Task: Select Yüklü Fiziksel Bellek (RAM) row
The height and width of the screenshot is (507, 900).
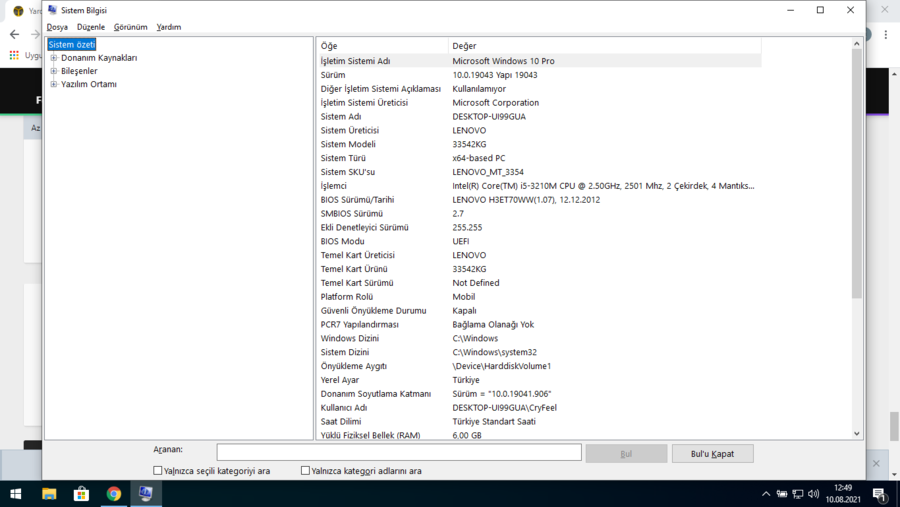Action: [x=540, y=435]
